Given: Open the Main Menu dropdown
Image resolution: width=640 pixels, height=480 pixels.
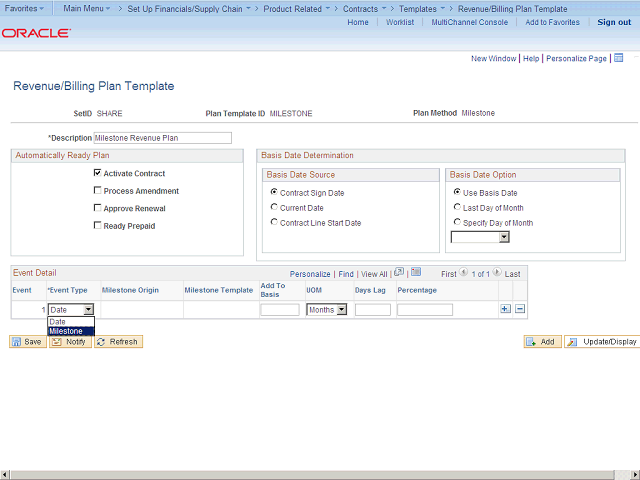Looking at the screenshot, I should [87, 8].
